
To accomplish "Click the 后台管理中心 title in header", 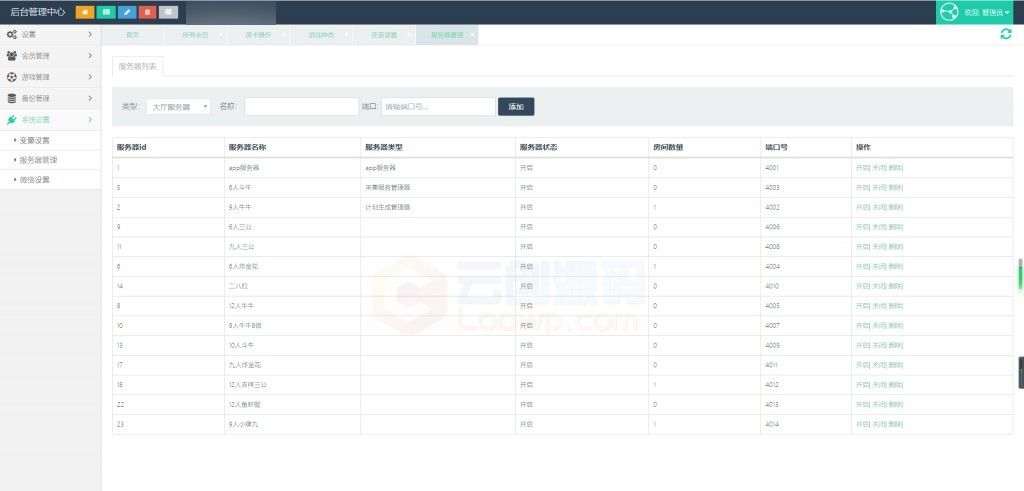I will 37,12.
